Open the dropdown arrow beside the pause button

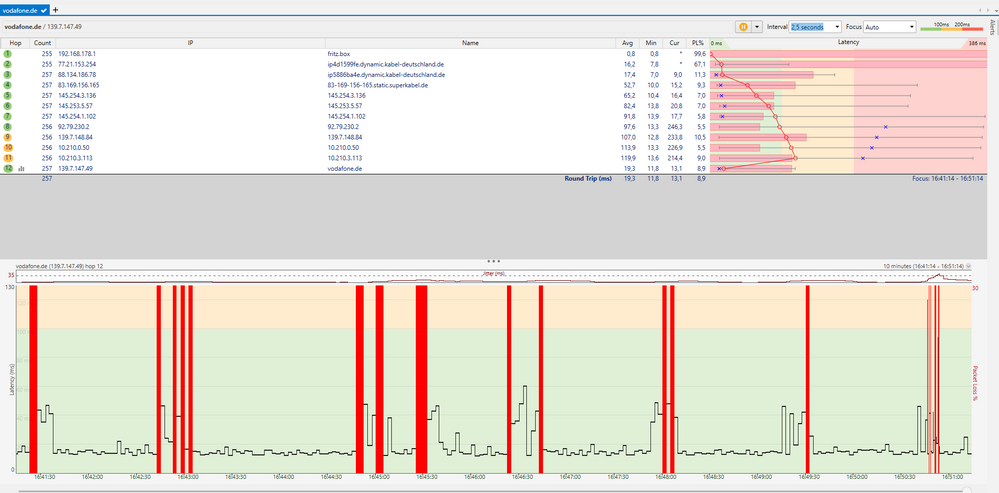coord(757,27)
